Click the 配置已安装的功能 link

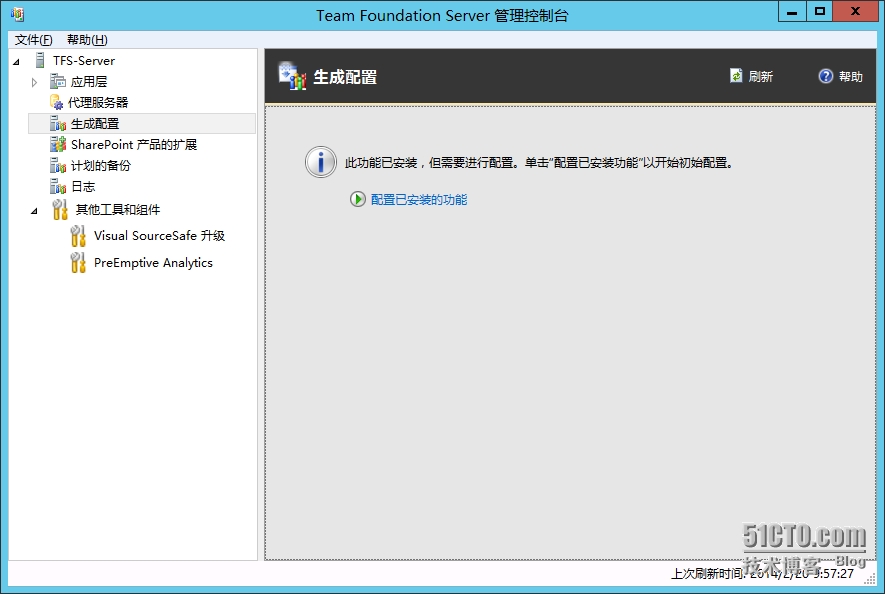pos(419,199)
